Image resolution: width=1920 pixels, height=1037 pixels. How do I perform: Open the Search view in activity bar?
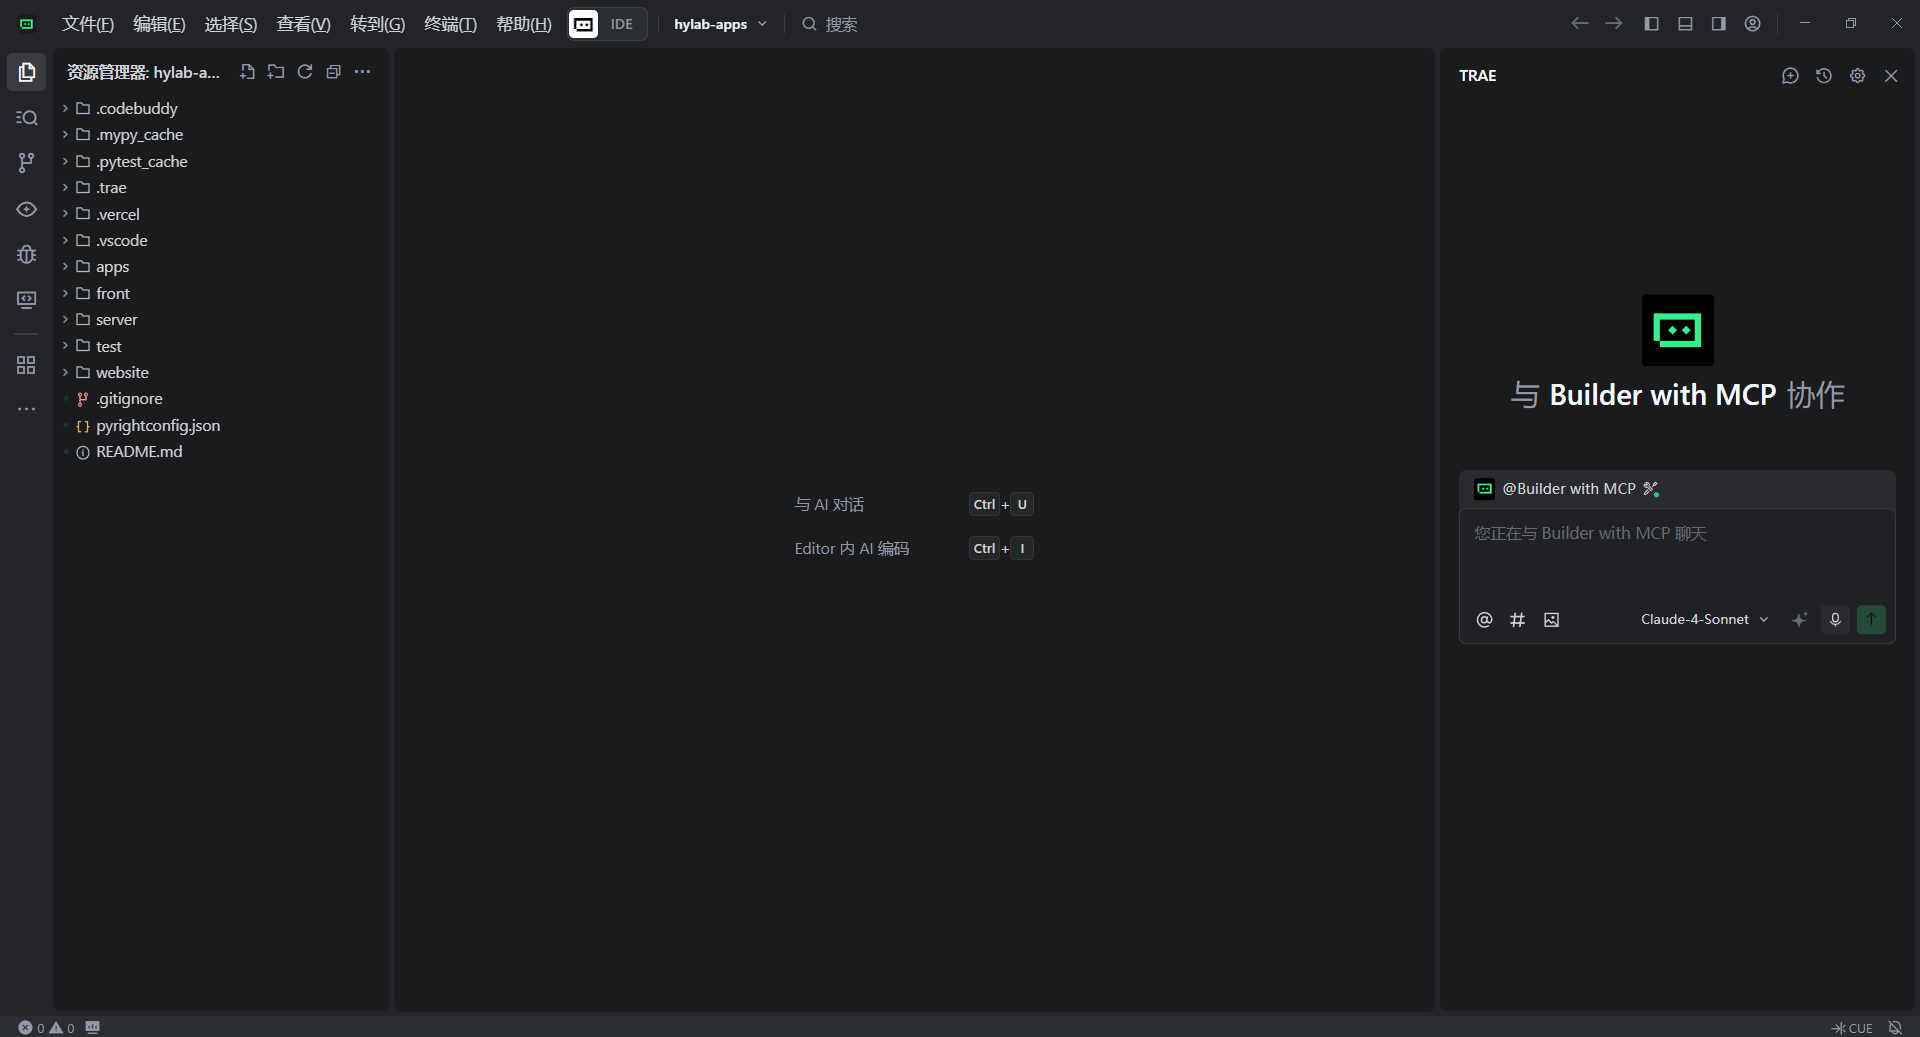(x=27, y=118)
